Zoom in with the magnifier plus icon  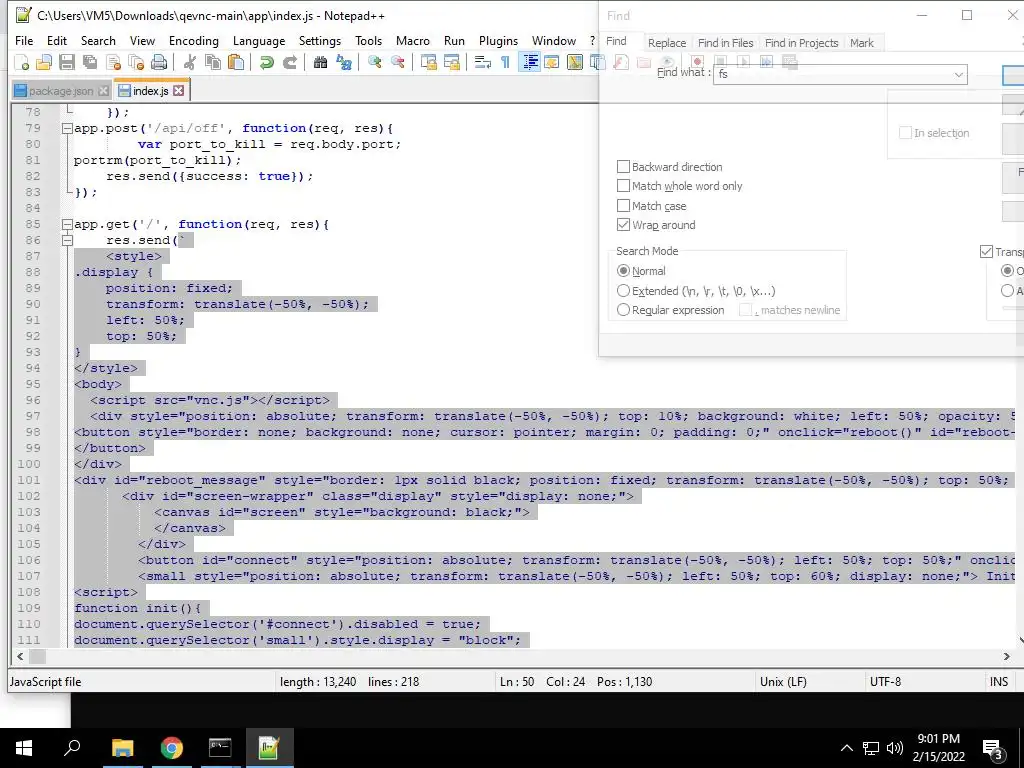pyautogui.click(x=374, y=63)
